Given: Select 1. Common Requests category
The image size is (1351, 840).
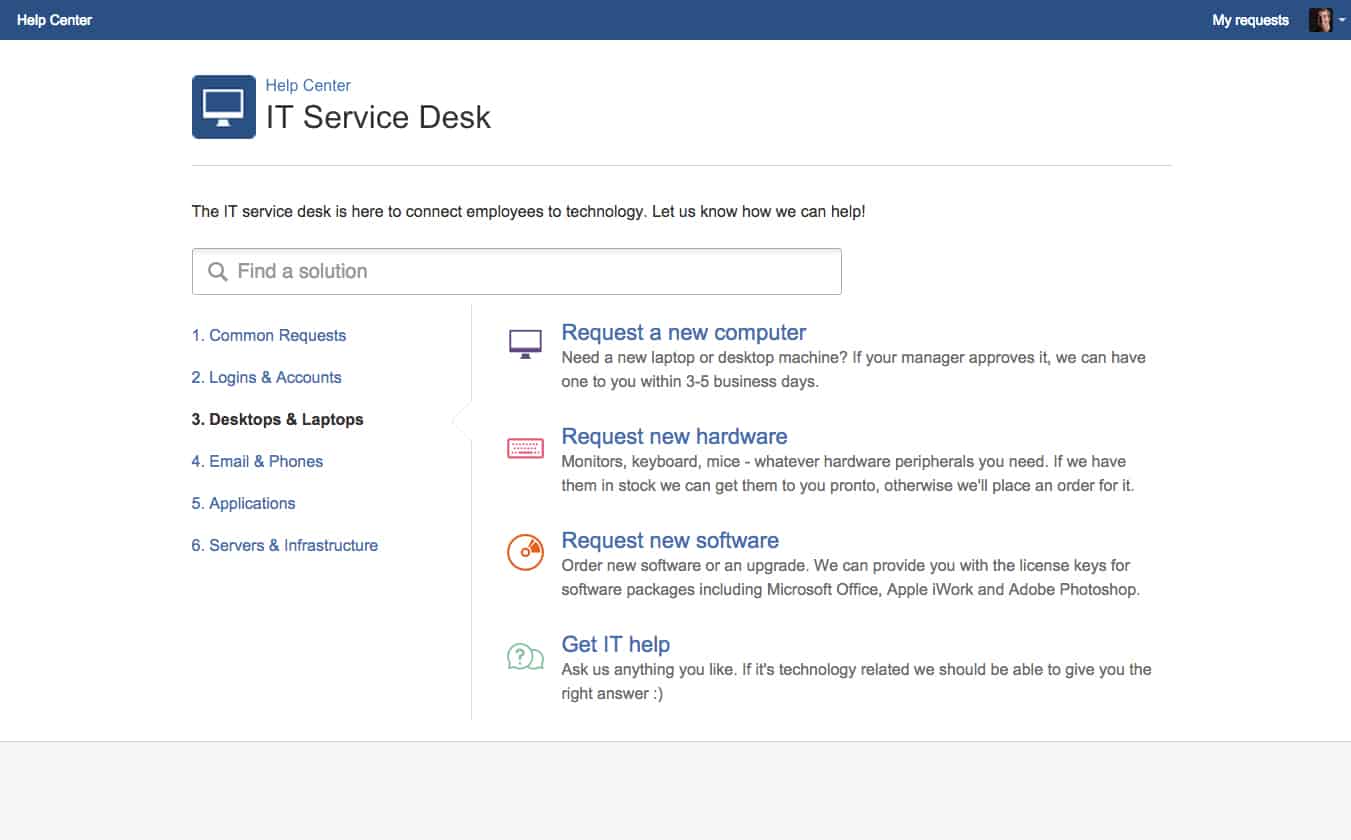Looking at the screenshot, I should (x=269, y=336).
